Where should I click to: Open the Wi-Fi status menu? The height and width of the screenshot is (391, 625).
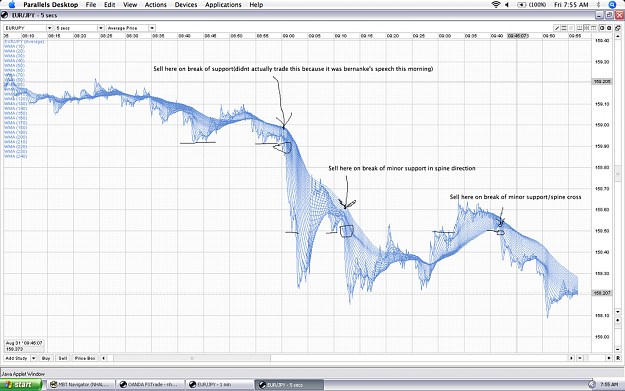[x=496, y=4]
